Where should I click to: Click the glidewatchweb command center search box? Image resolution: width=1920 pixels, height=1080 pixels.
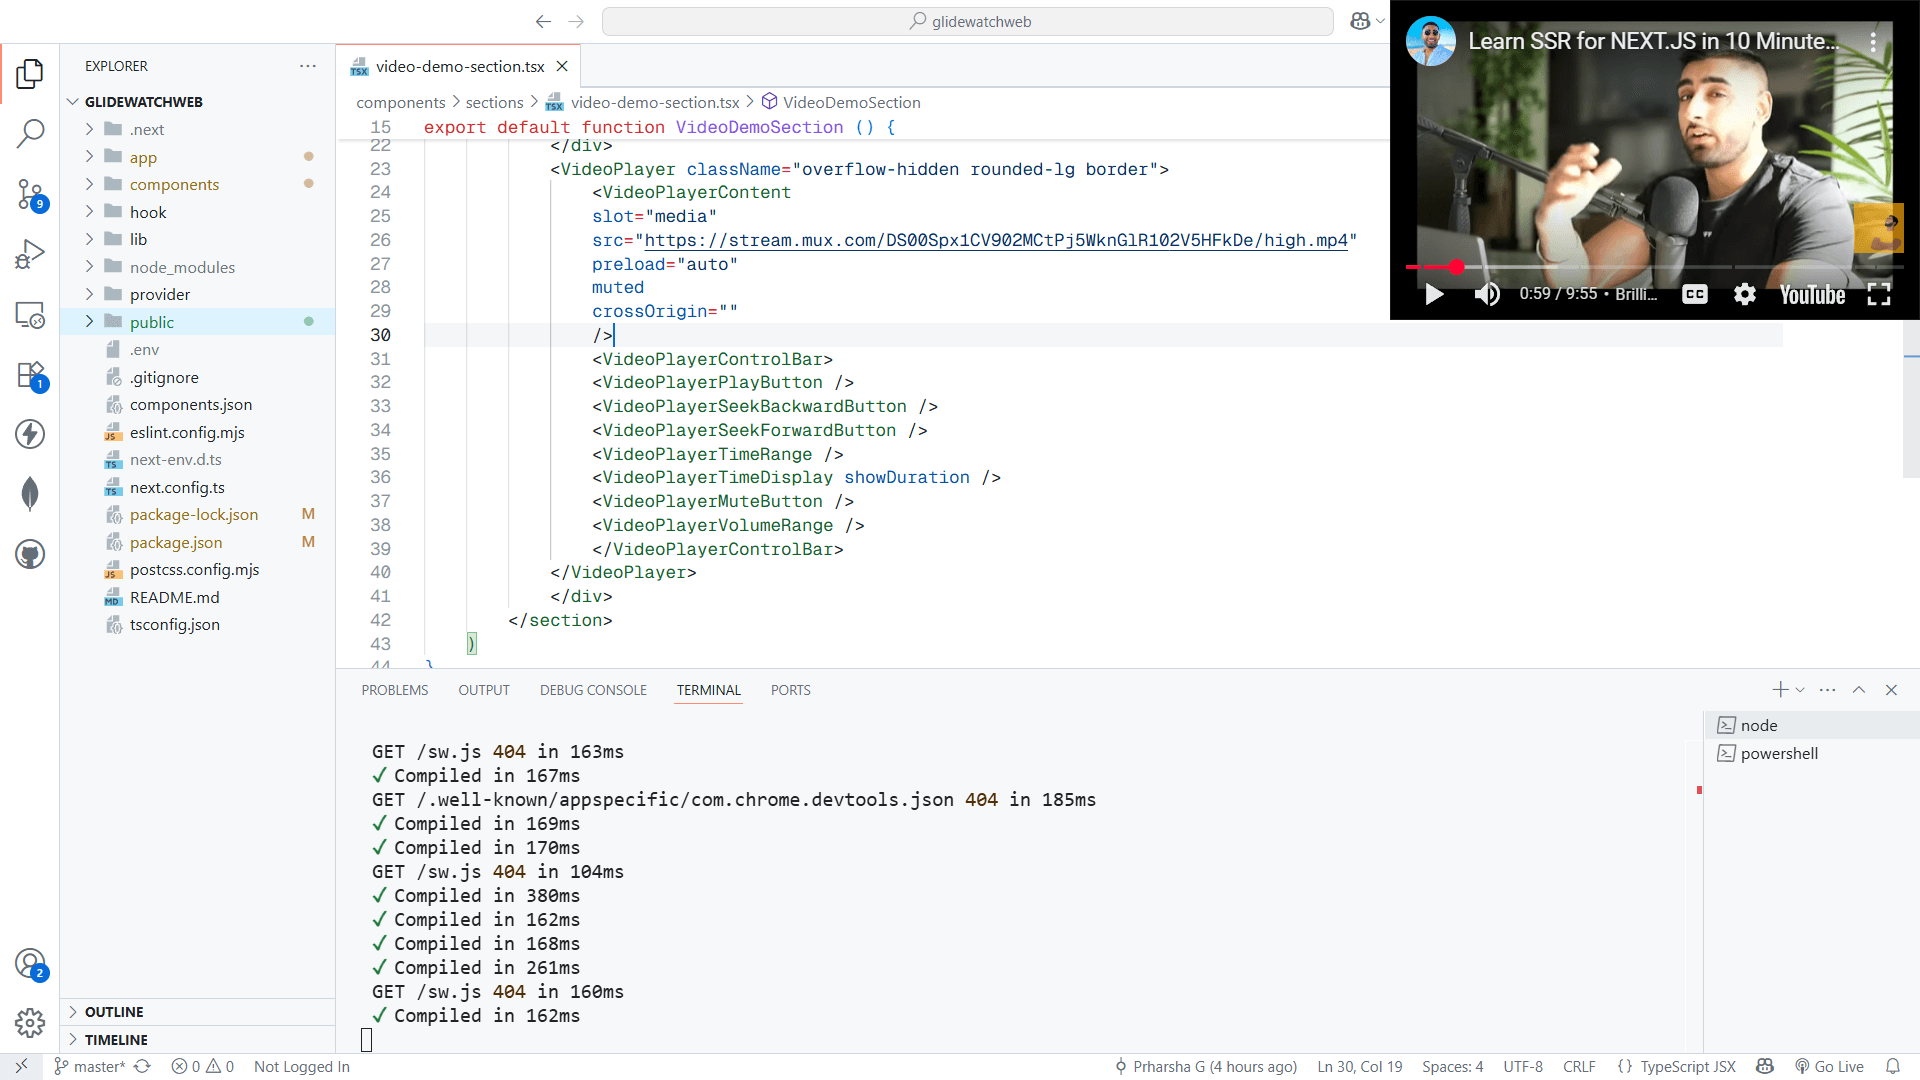click(967, 21)
